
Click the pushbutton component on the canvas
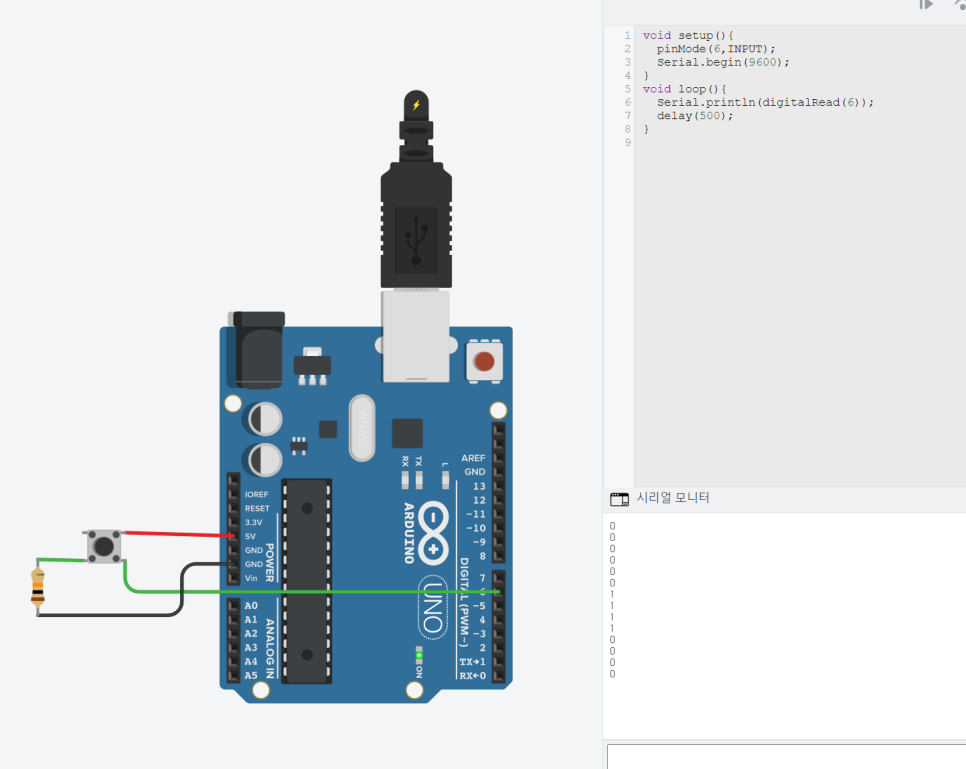[x=104, y=546]
